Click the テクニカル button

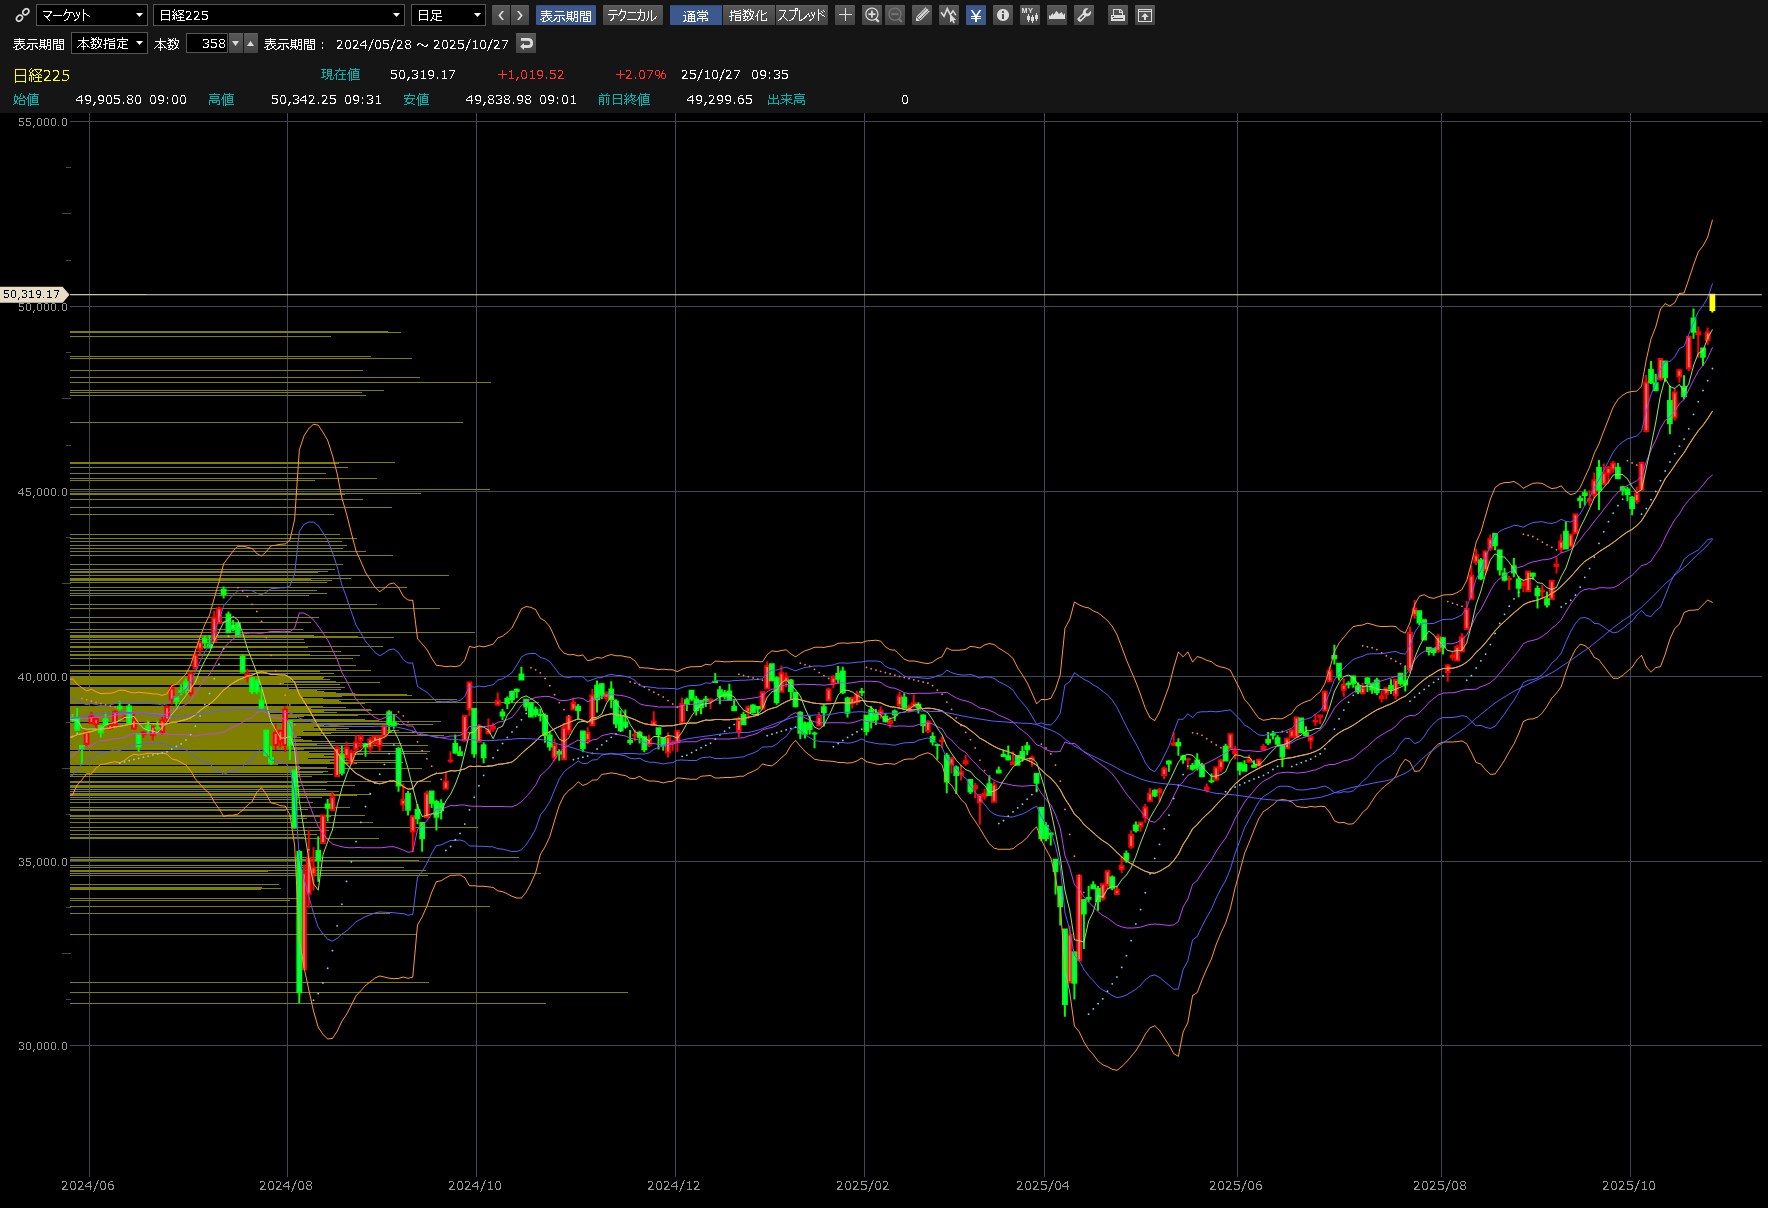pyautogui.click(x=632, y=15)
